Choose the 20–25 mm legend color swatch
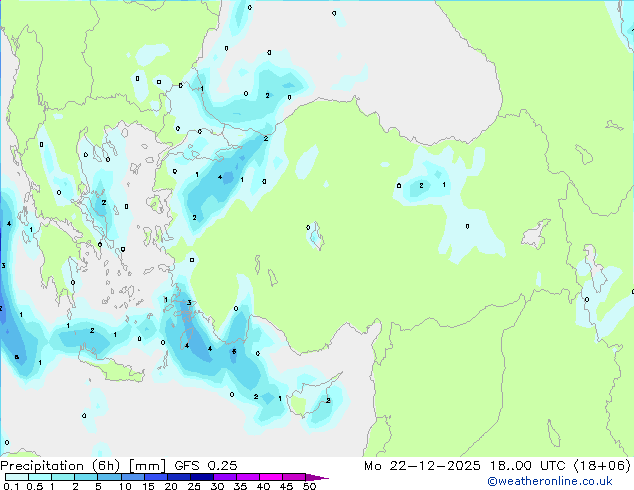The height and width of the screenshot is (490, 634). point(178,477)
